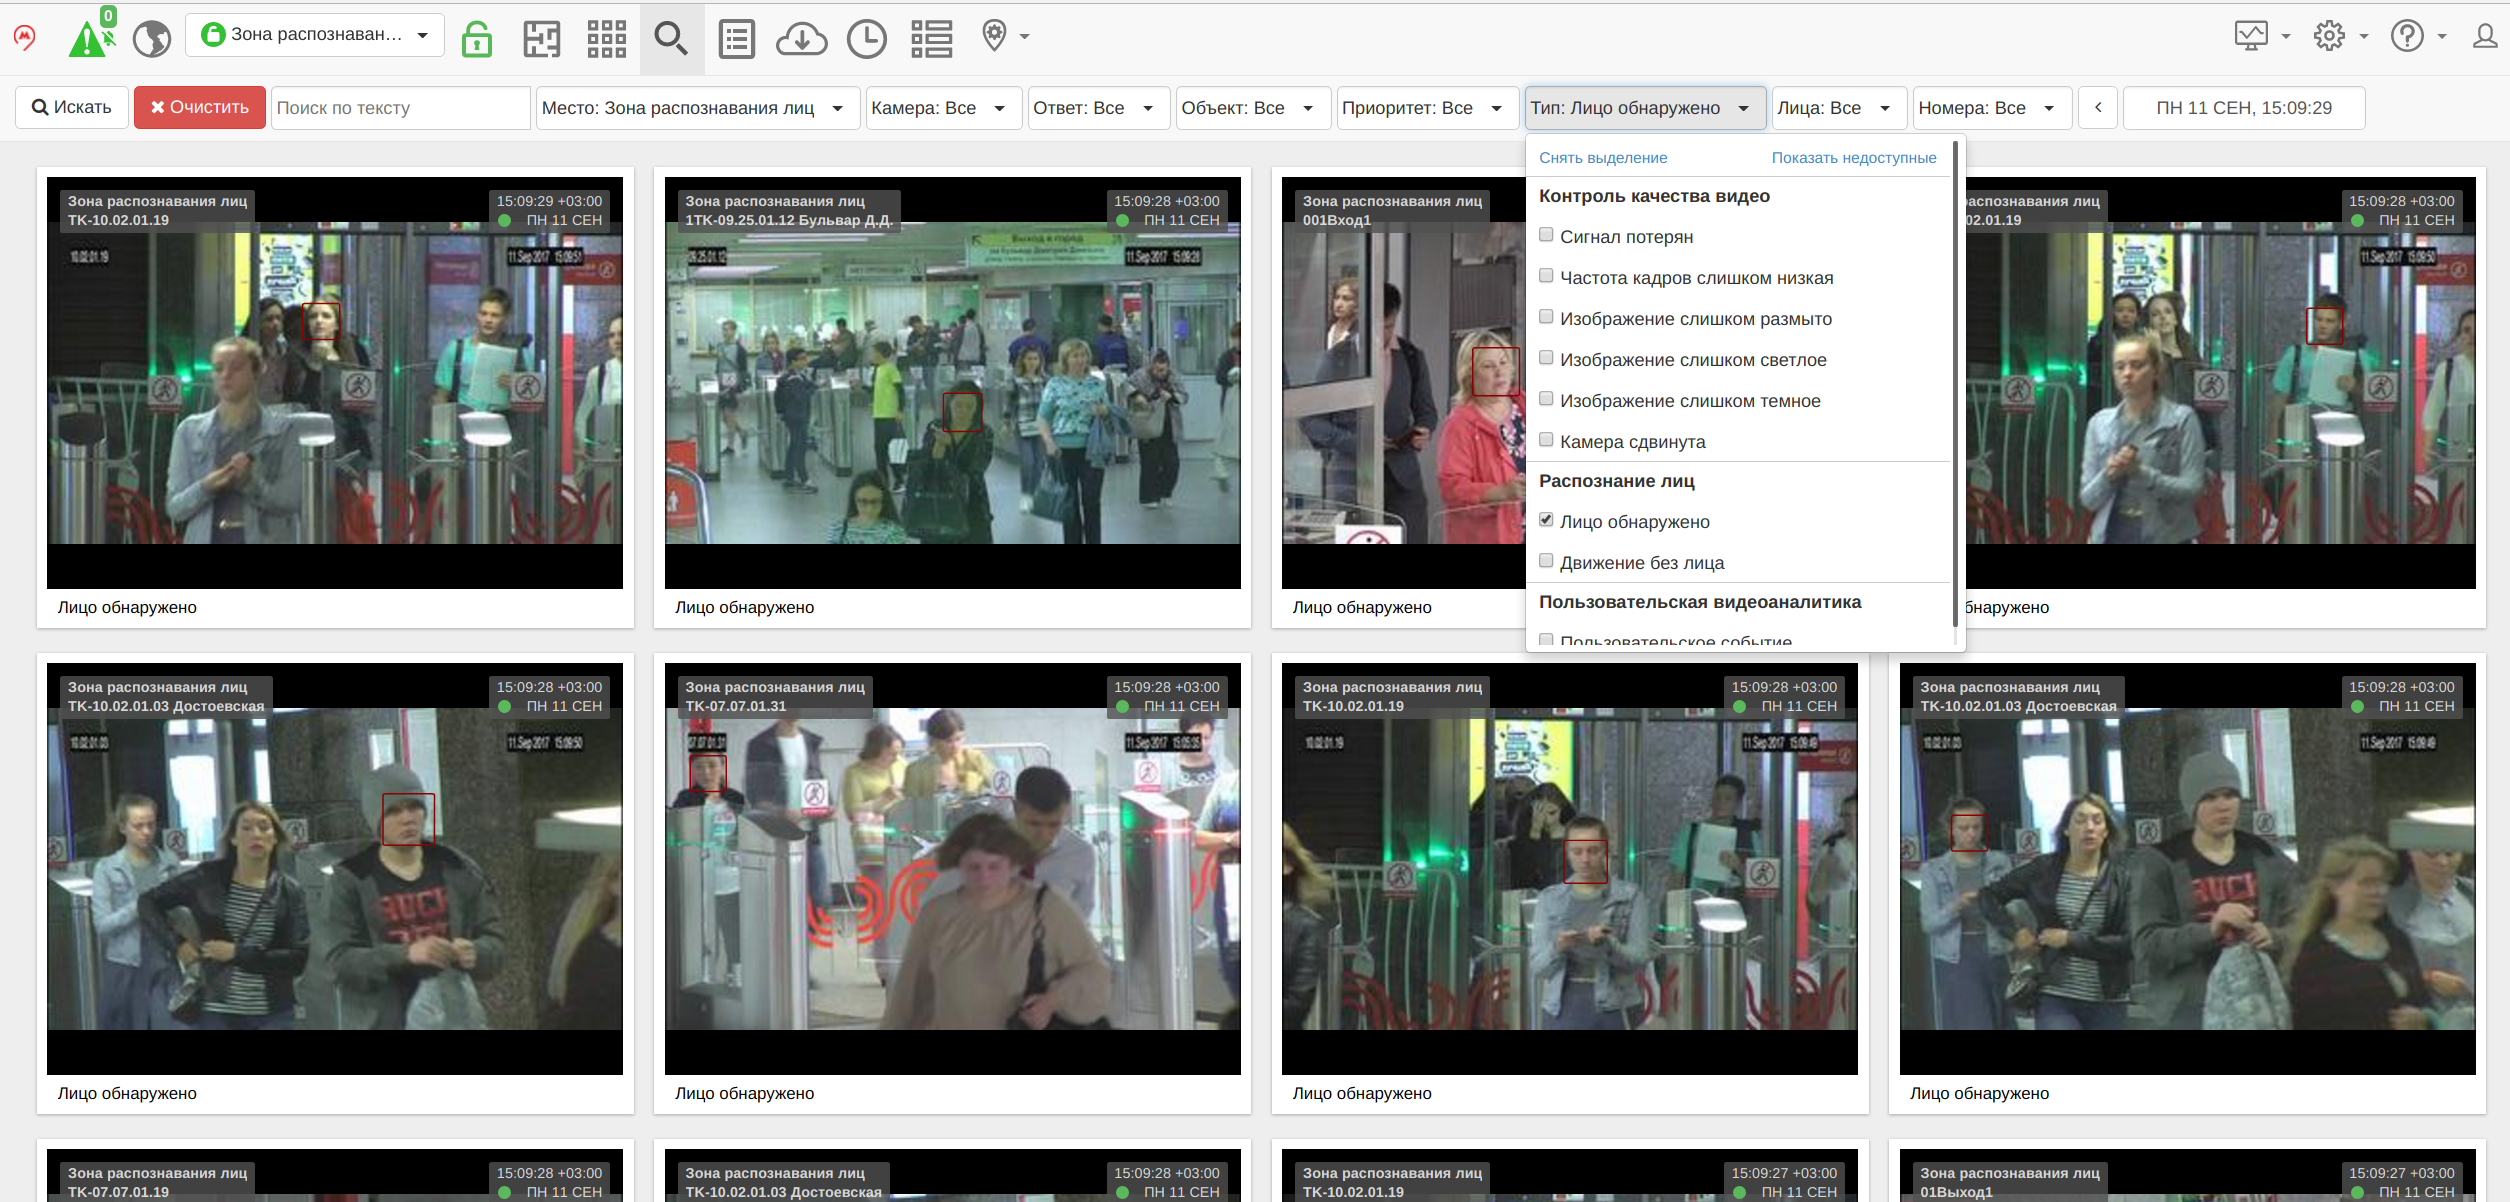Click the date field ПН 11 СЕН, 15:09:29

(2244, 107)
